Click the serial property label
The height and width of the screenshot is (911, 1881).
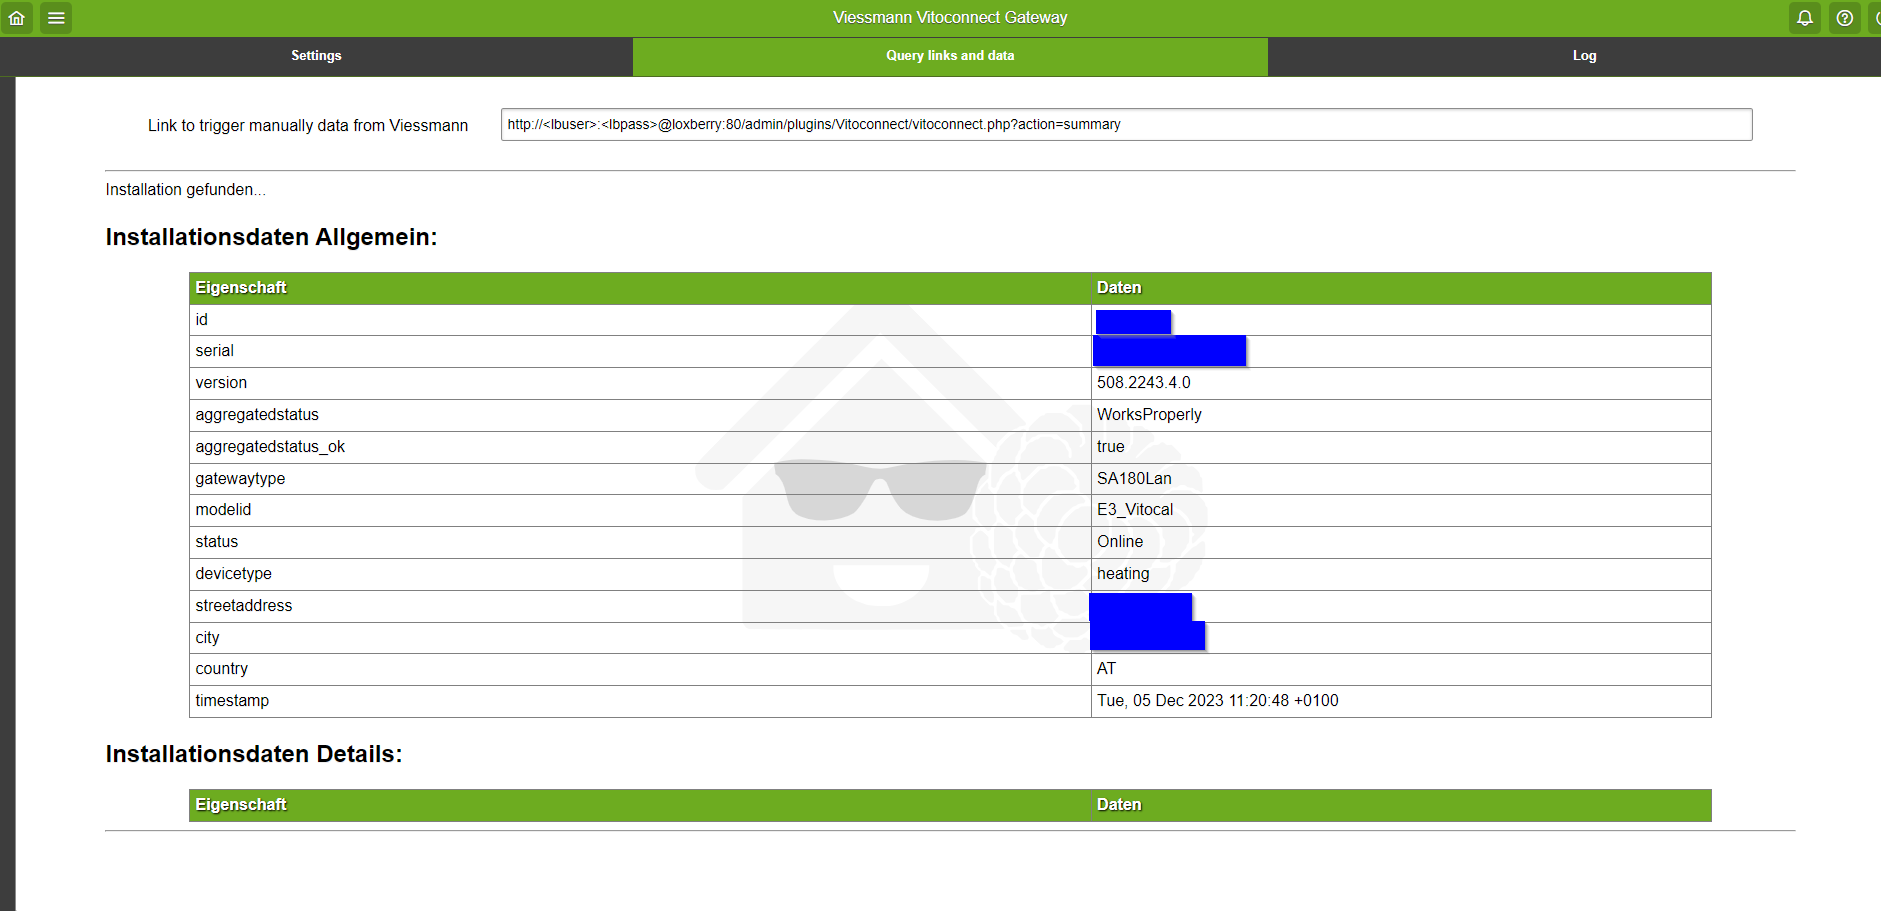tap(214, 351)
